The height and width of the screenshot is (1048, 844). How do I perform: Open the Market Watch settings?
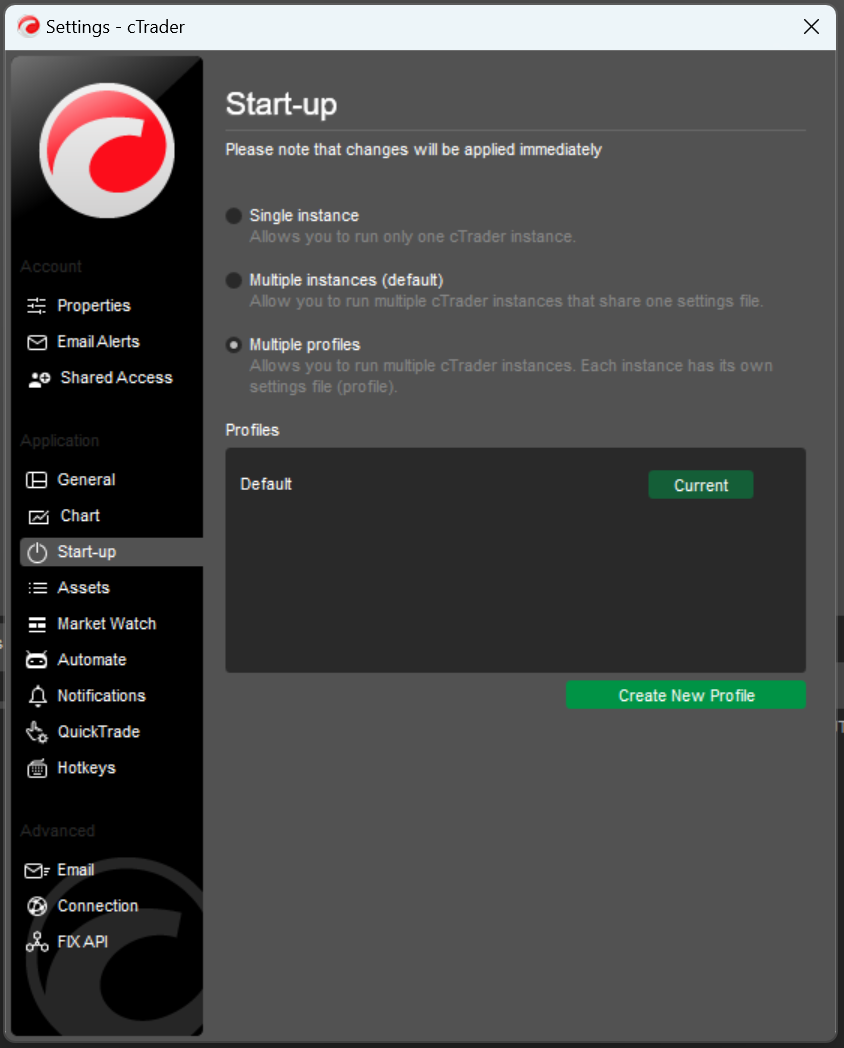click(x=106, y=624)
